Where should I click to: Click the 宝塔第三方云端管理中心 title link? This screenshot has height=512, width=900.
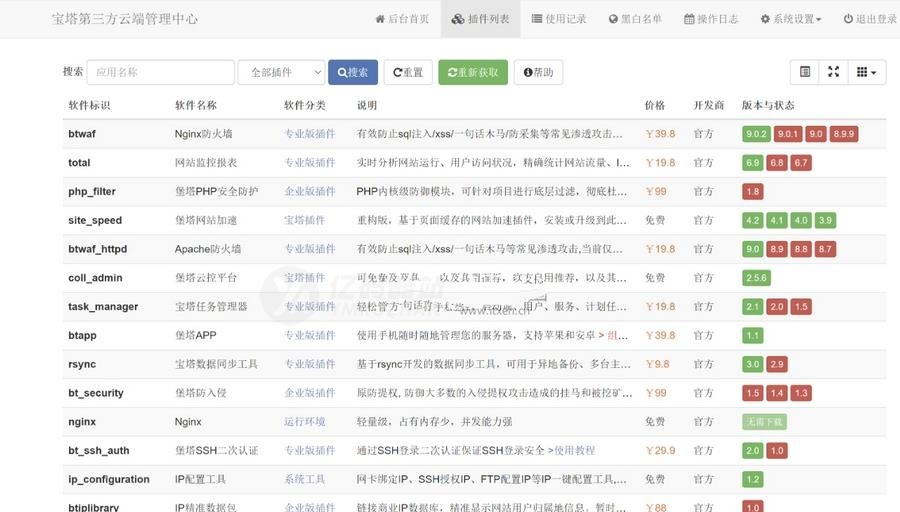[x=125, y=19]
